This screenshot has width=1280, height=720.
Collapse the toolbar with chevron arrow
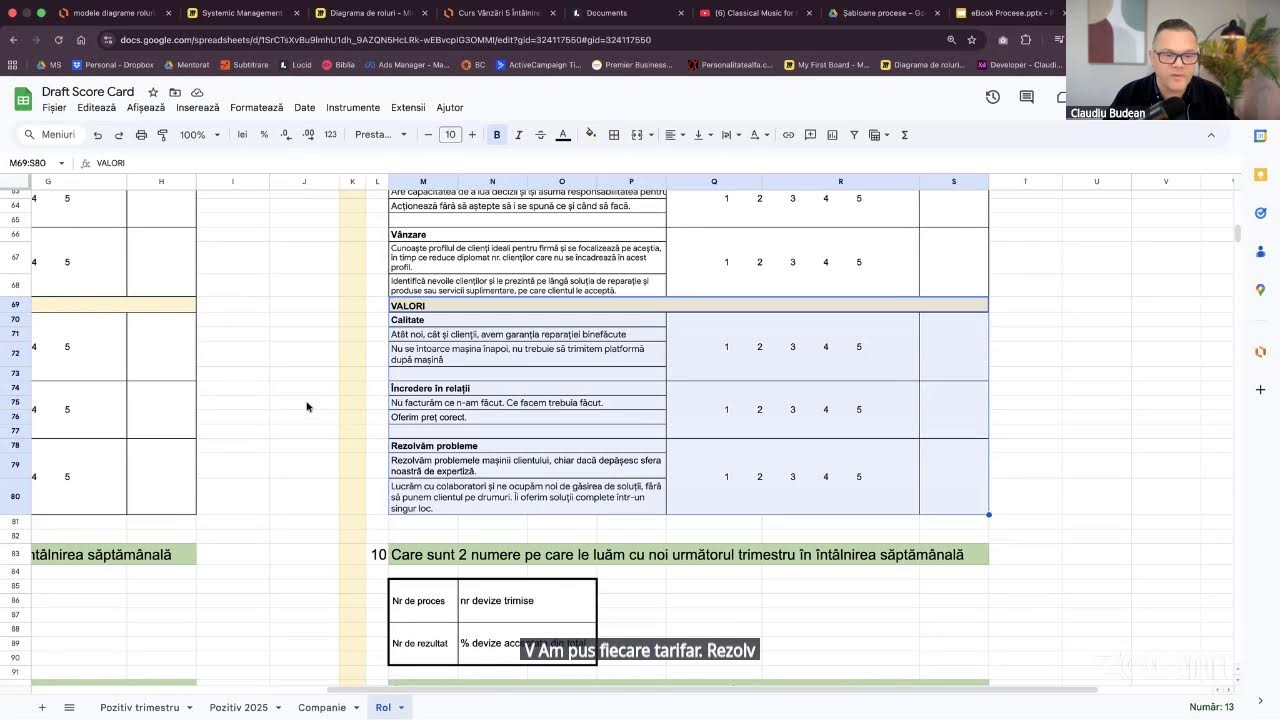(x=1211, y=135)
